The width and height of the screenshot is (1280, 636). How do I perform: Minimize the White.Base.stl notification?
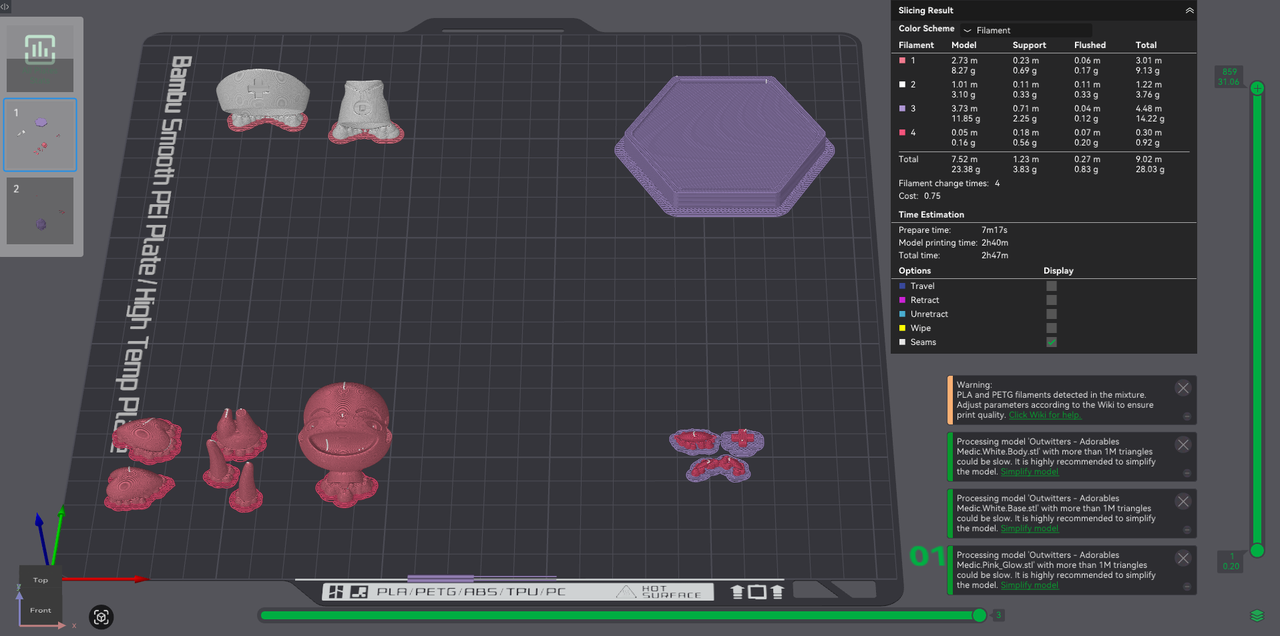coord(1187,530)
